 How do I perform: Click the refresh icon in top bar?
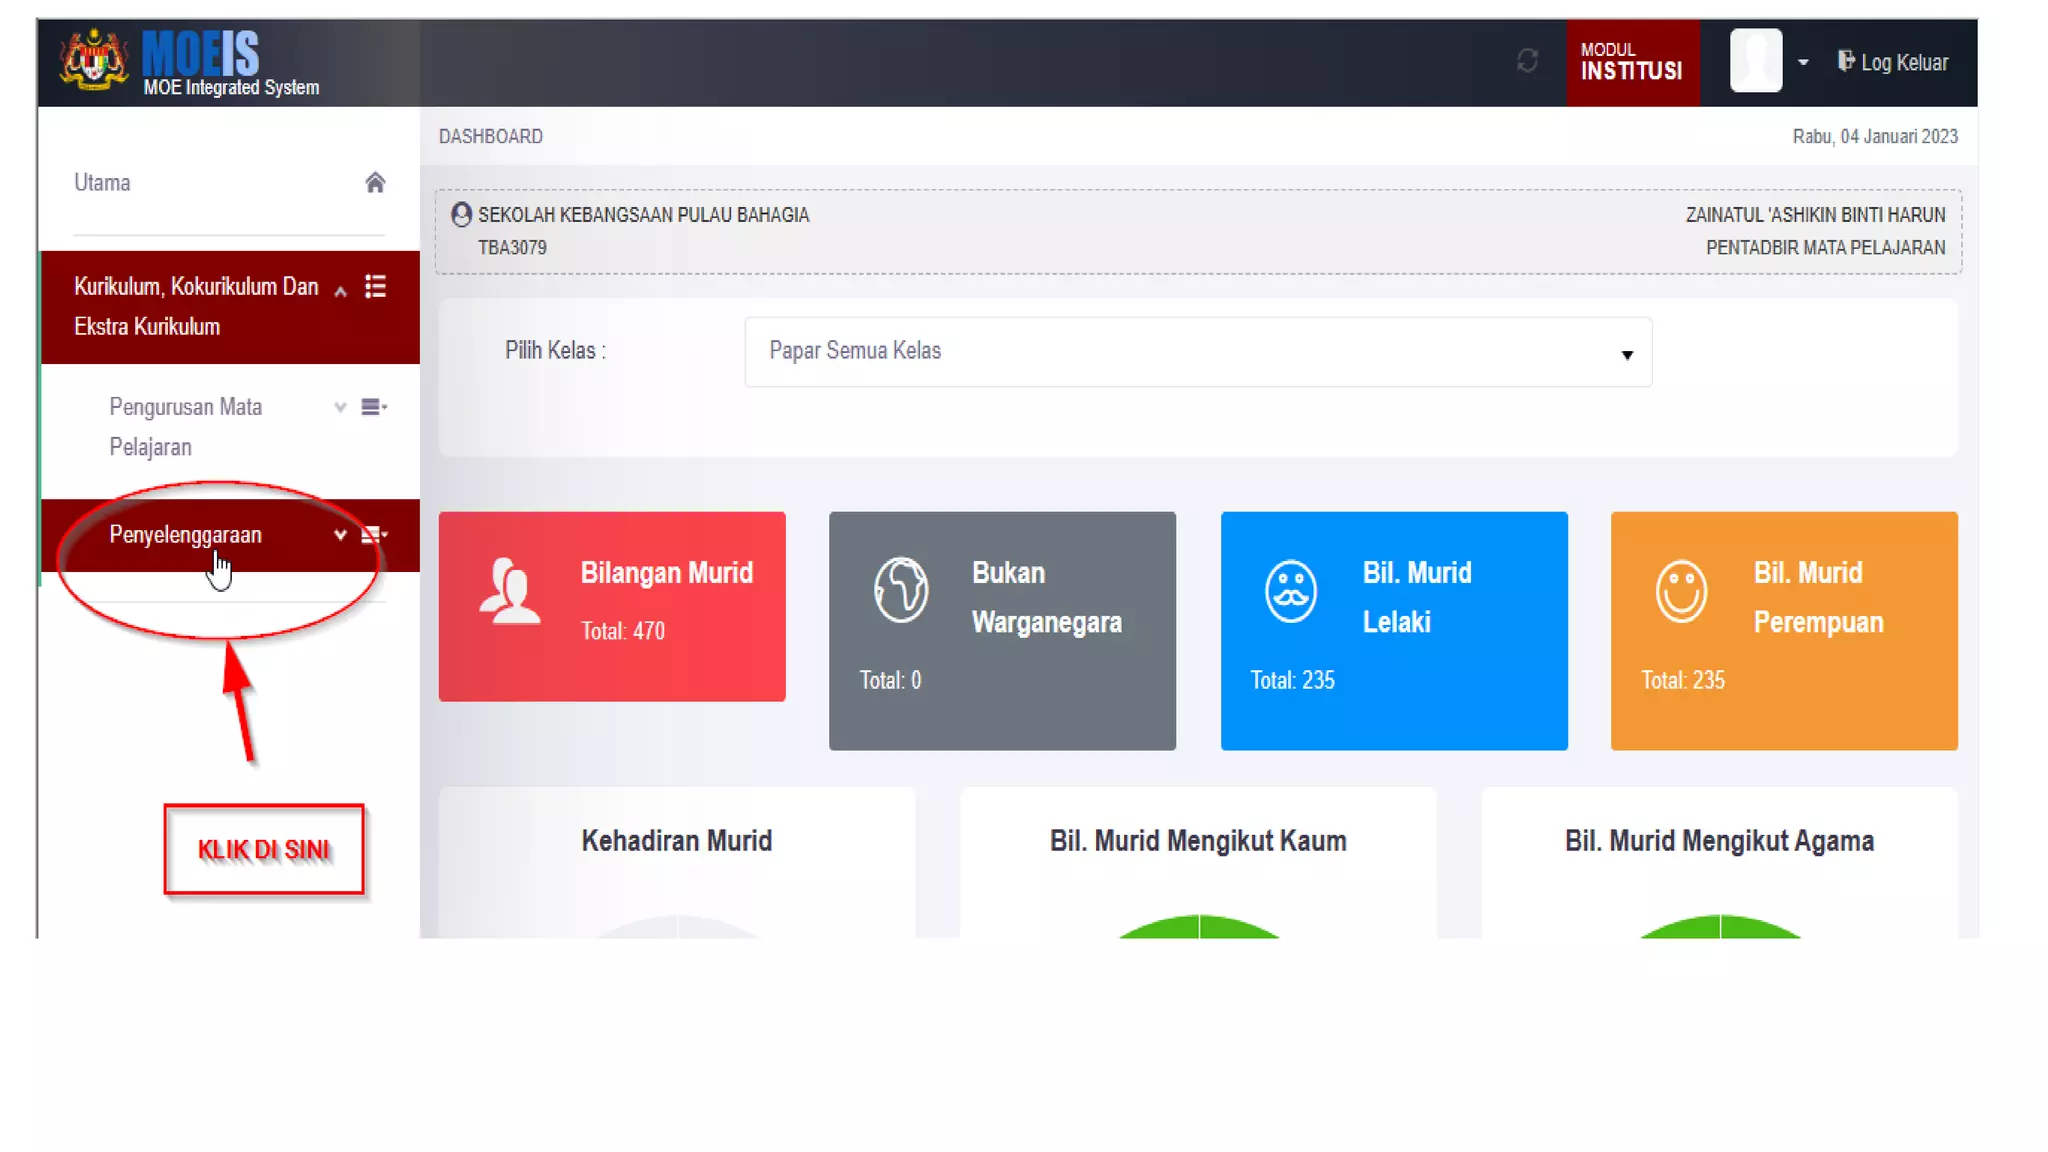pos(1527,61)
